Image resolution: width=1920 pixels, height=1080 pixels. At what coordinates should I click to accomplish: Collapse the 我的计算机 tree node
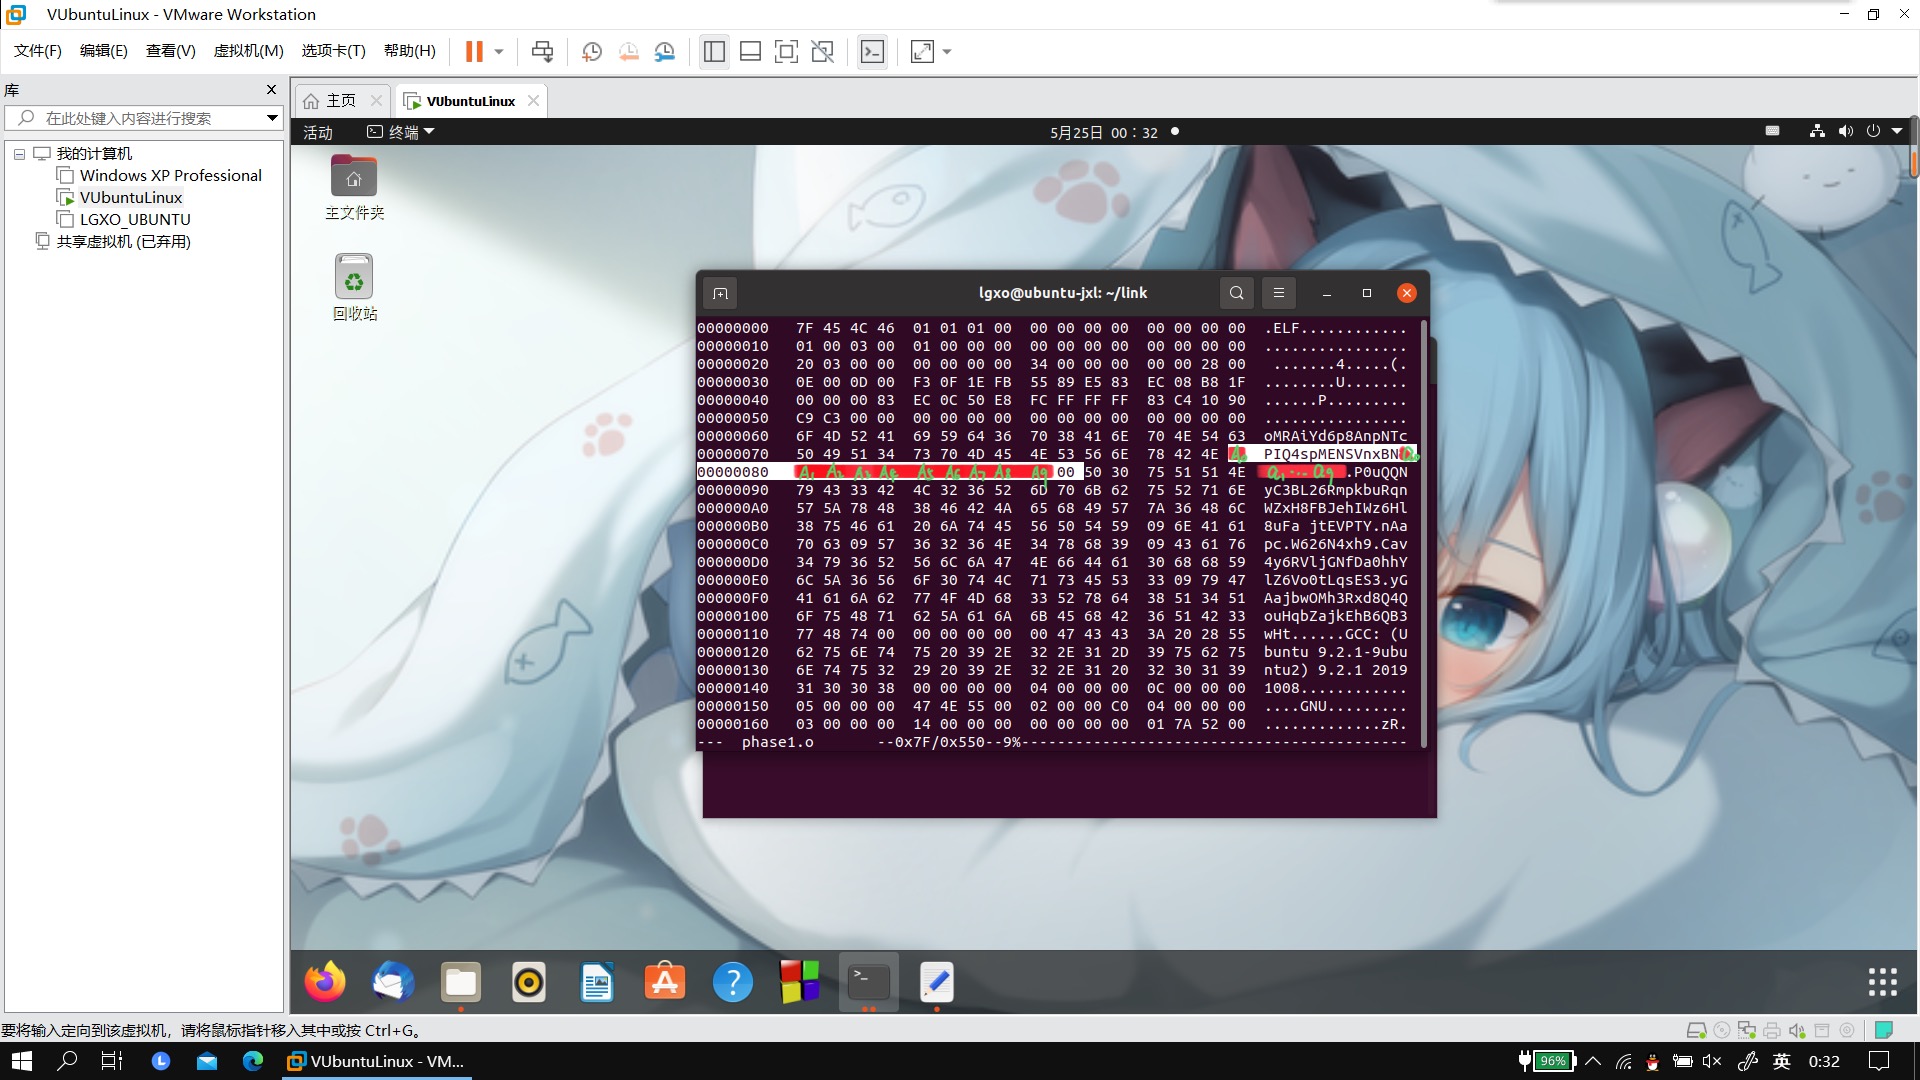pos(19,154)
